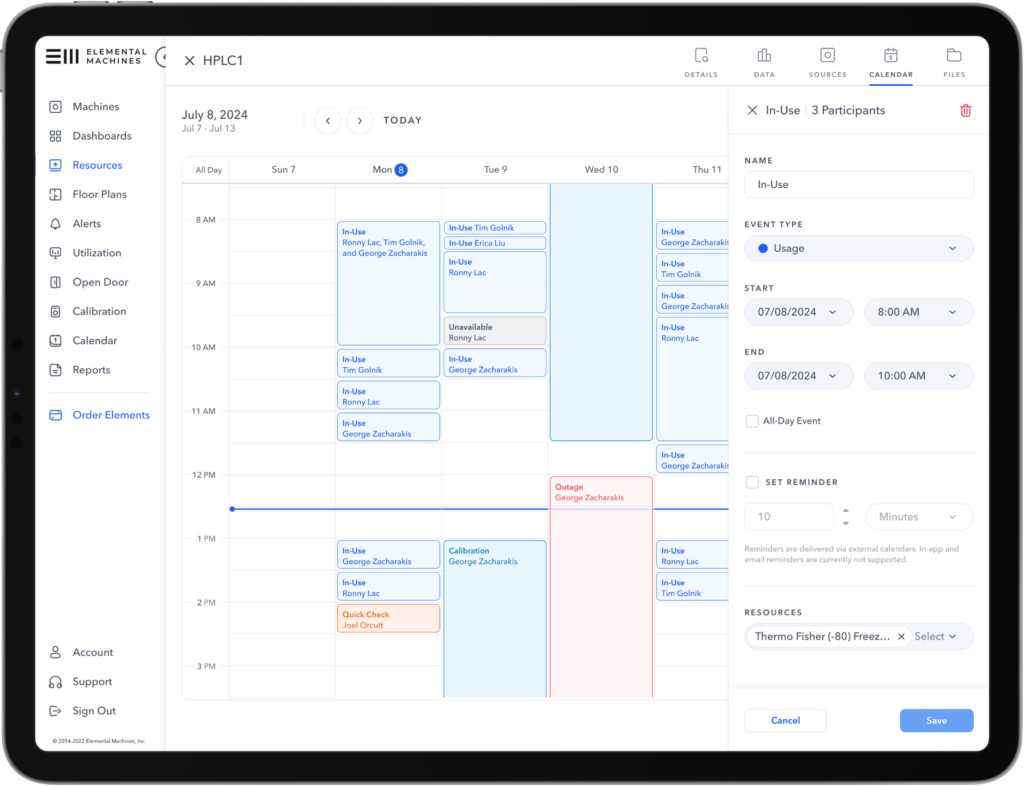Open the Resources Select dropdown
Viewport: 1024px width, 786px height.
pos(936,637)
